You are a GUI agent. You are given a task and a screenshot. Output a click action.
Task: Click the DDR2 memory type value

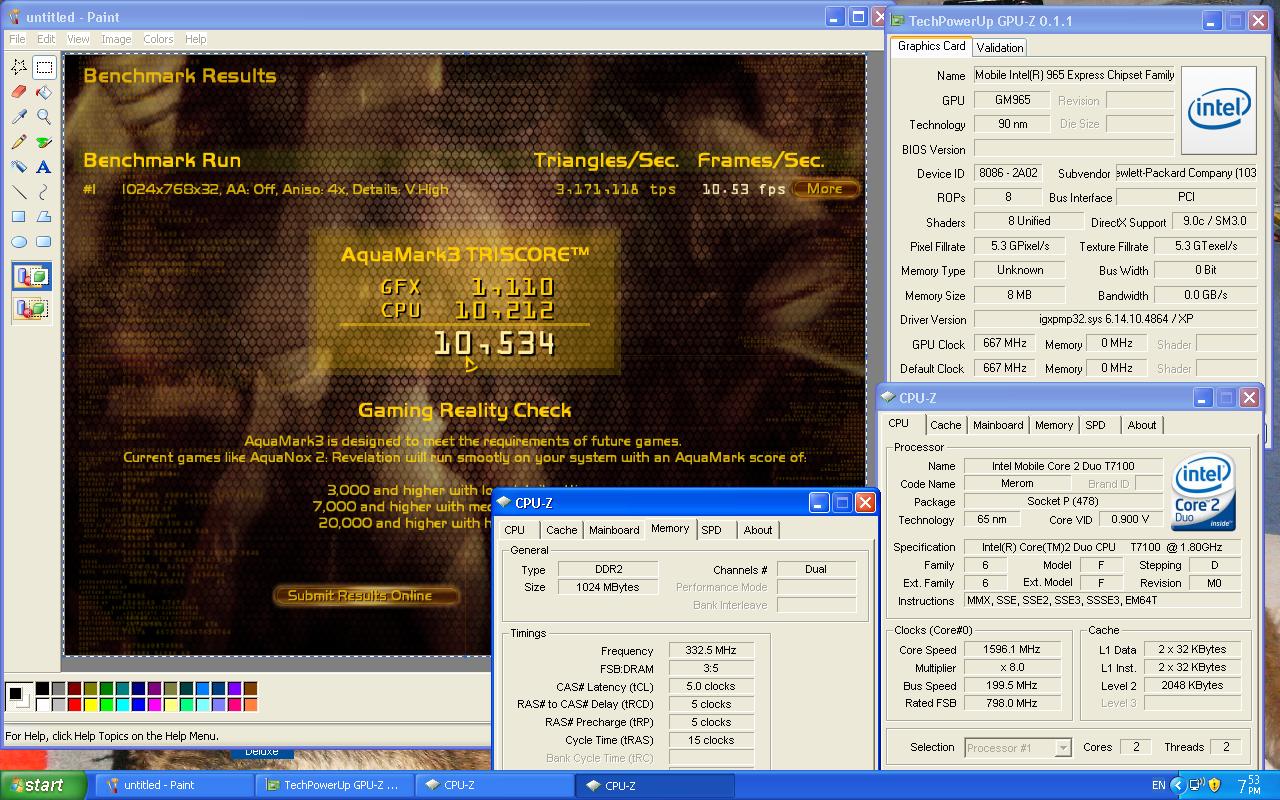coord(608,569)
